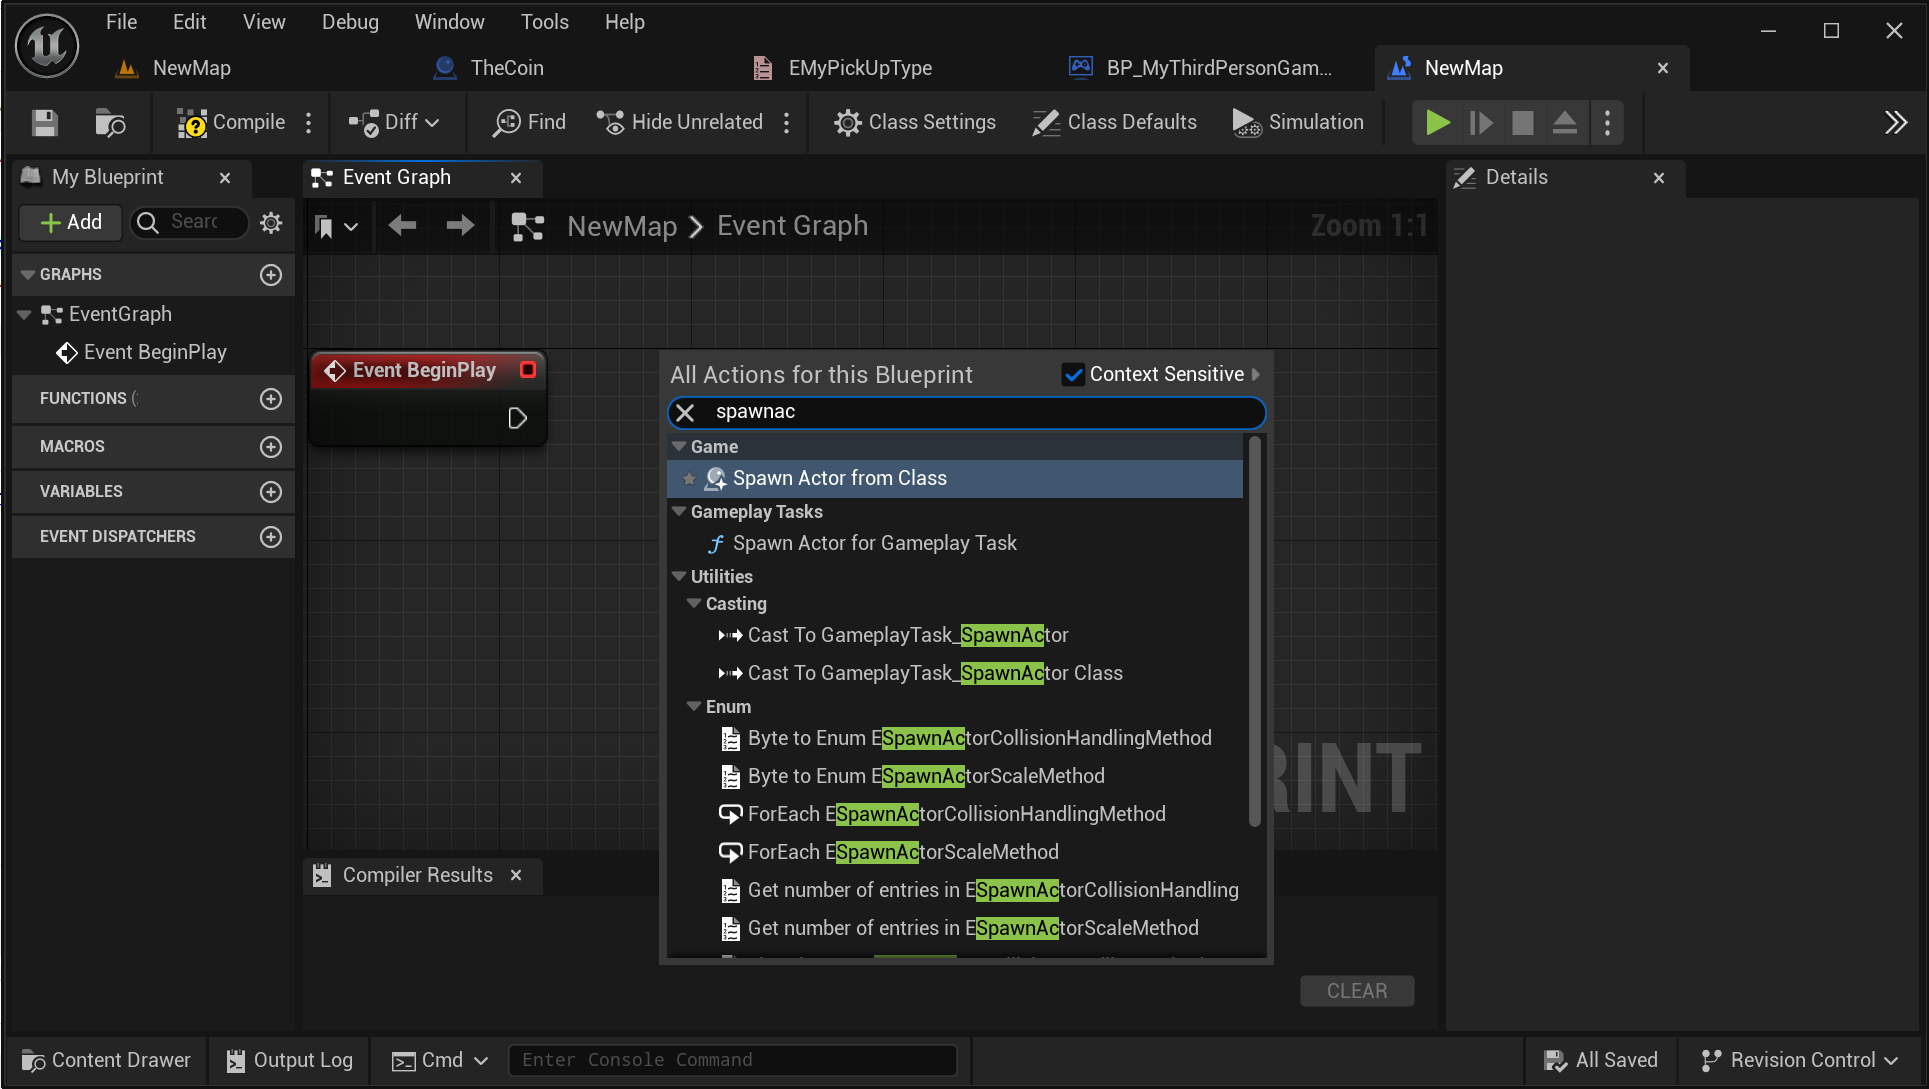The image size is (1929, 1089).
Task: Expand the toolbar overflow chevrons
Action: tap(1895, 123)
